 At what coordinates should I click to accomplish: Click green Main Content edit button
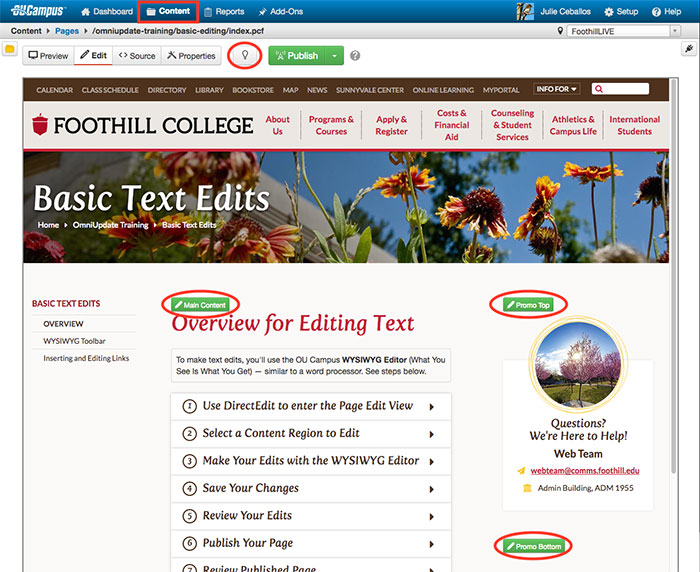tap(200, 305)
